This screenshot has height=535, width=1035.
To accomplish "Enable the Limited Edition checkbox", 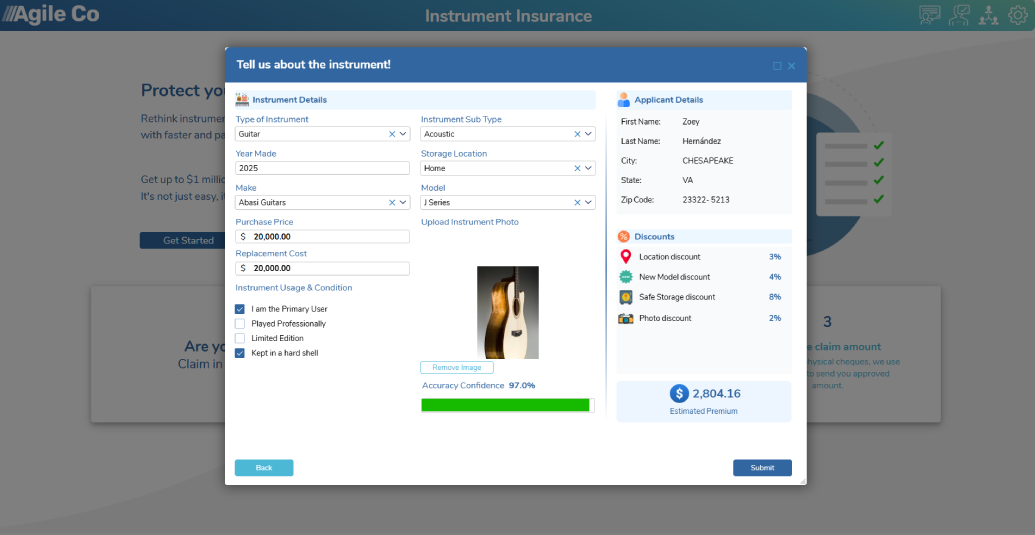I will [240, 338].
